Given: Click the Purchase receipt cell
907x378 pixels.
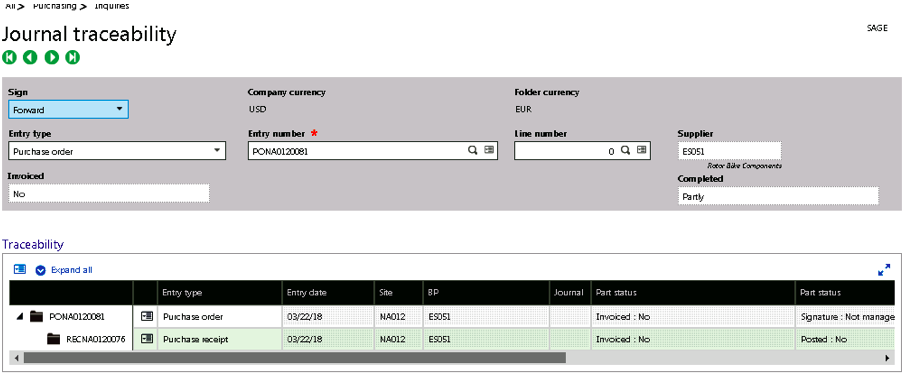Looking at the screenshot, I should click(x=220, y=339).
